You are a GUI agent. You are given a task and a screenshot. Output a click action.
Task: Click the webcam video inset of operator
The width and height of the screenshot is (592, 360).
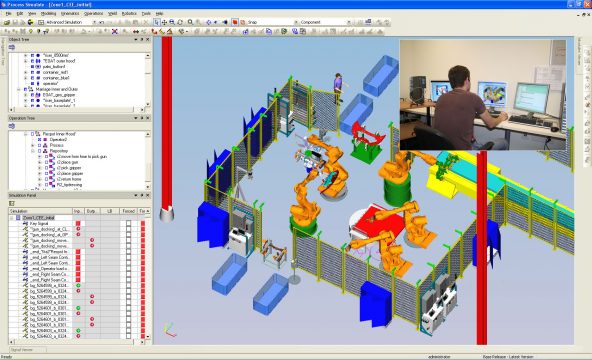[x=483, y=95]
